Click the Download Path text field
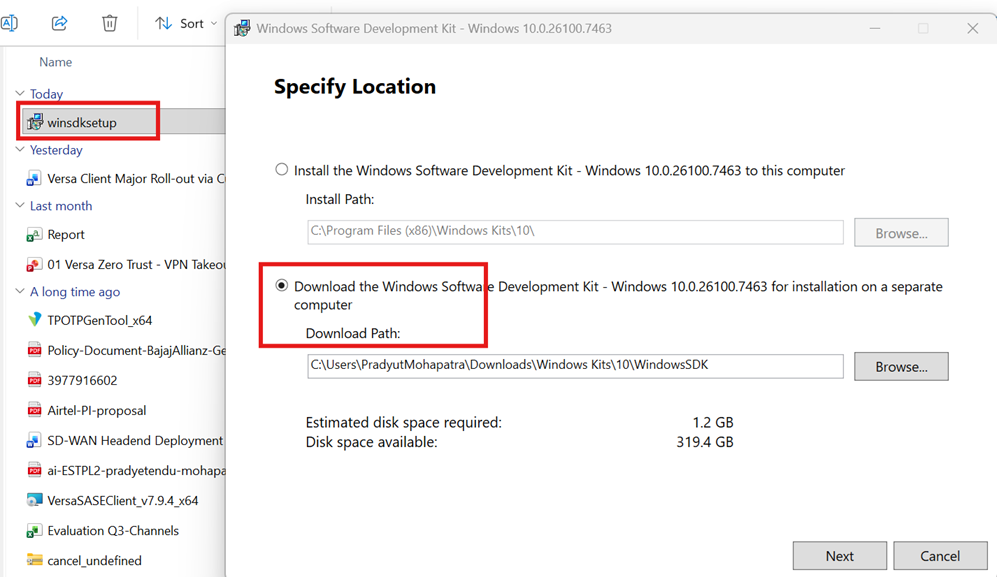The image size is (997, 577). click(x=575, y=366)
